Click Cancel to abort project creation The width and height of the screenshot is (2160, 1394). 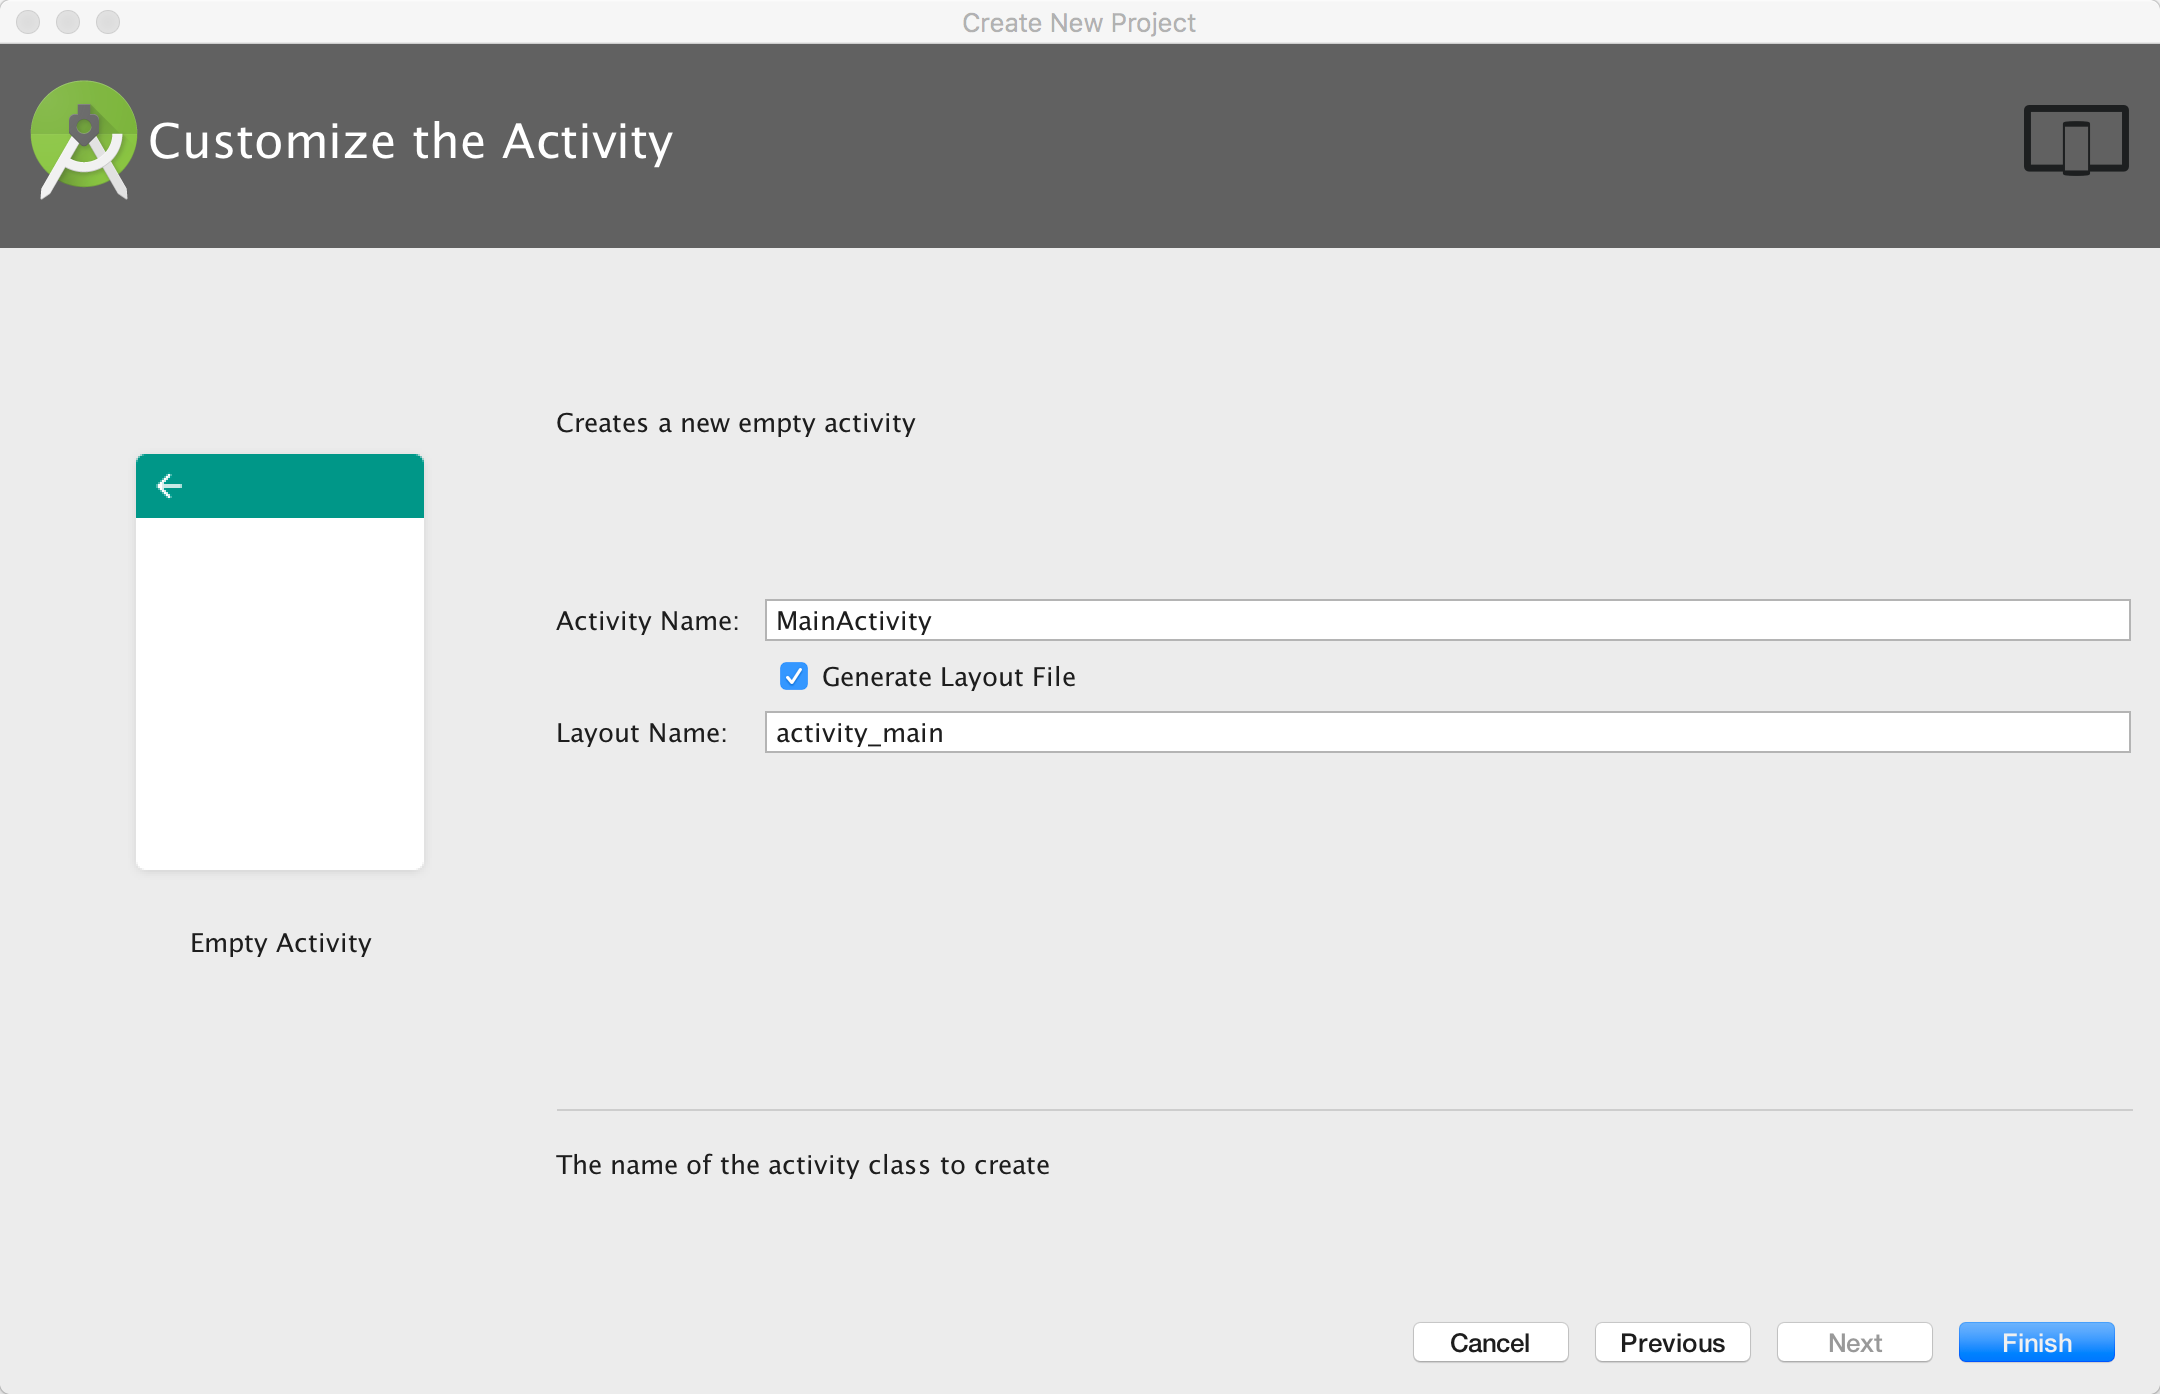(1491, 1342)
